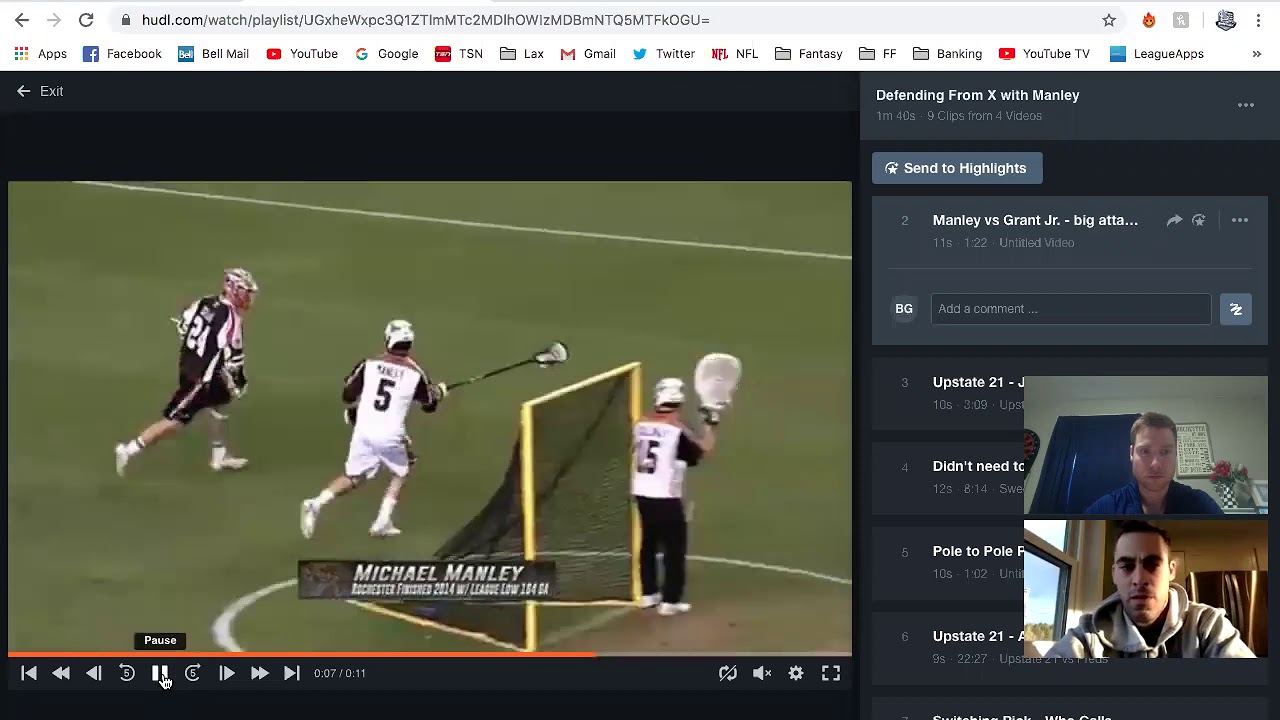Skip back 5 seconds in the clip

tap(127, 673)
